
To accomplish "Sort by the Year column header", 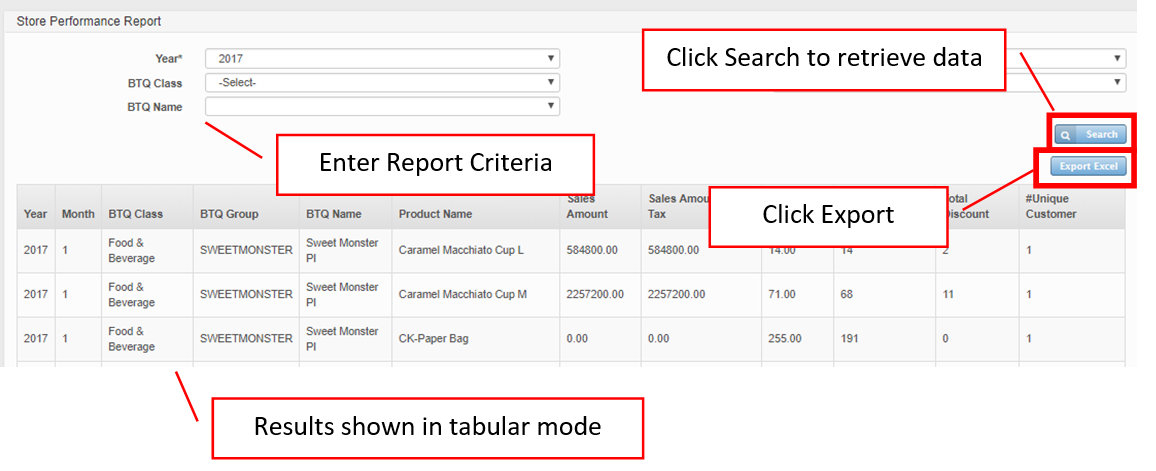I will pos(35,214).
